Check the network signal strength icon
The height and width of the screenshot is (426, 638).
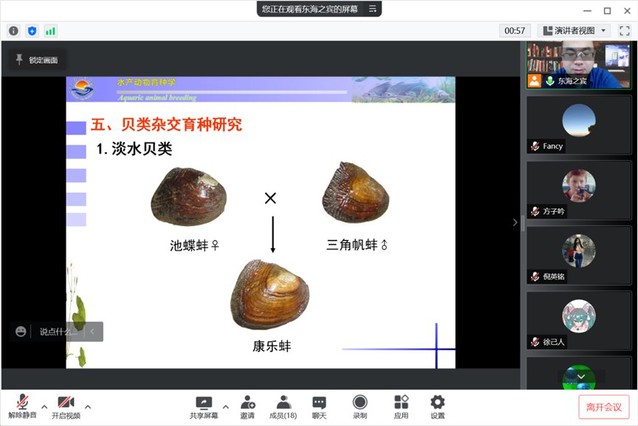(x=50, y=31)
